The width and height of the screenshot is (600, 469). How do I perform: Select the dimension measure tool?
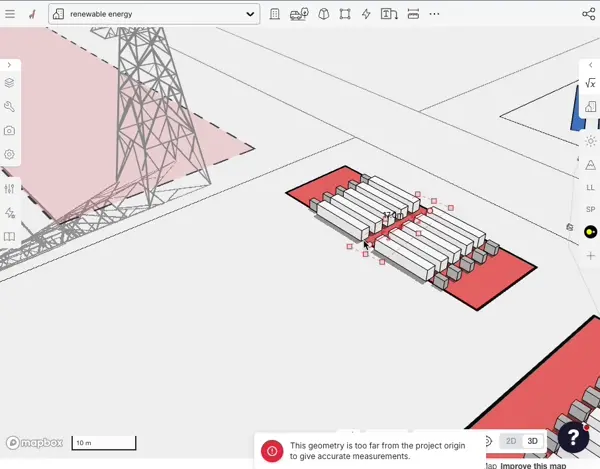point(413,14)
